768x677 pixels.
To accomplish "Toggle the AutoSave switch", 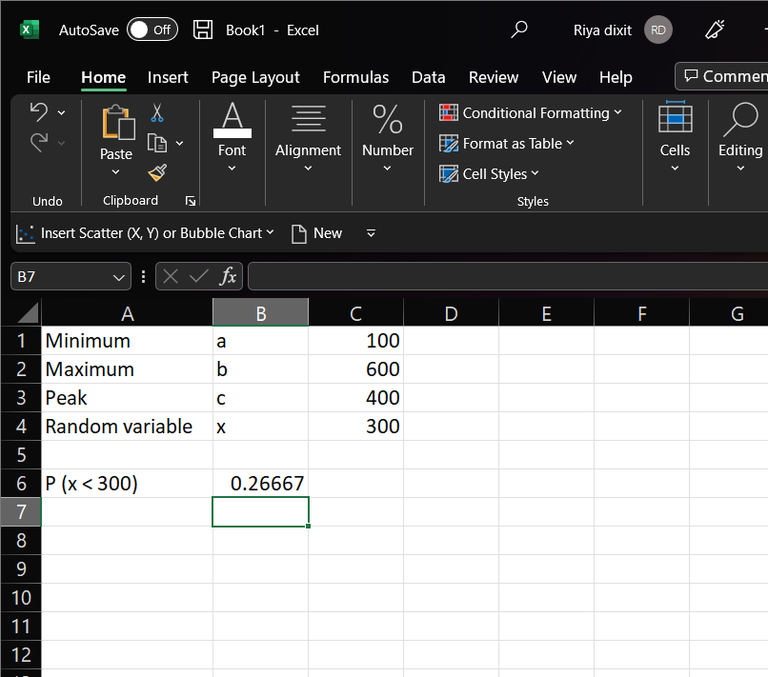I will point(151,30).
